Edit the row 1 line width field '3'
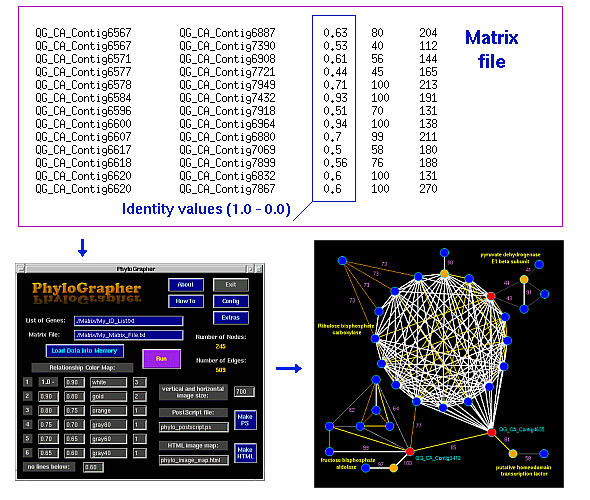 click(140, 382)
